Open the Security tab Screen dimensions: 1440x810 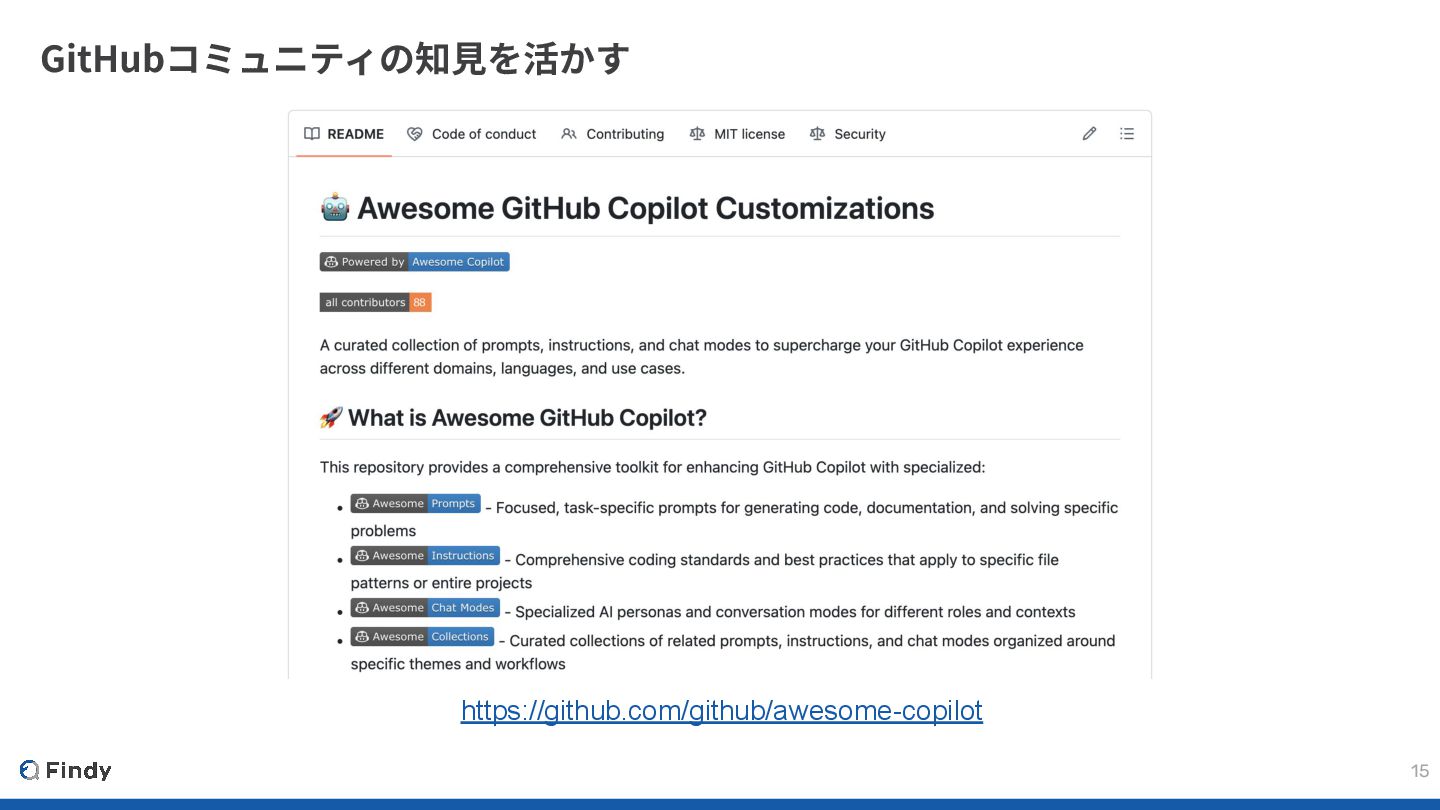(x=847, y=134)
